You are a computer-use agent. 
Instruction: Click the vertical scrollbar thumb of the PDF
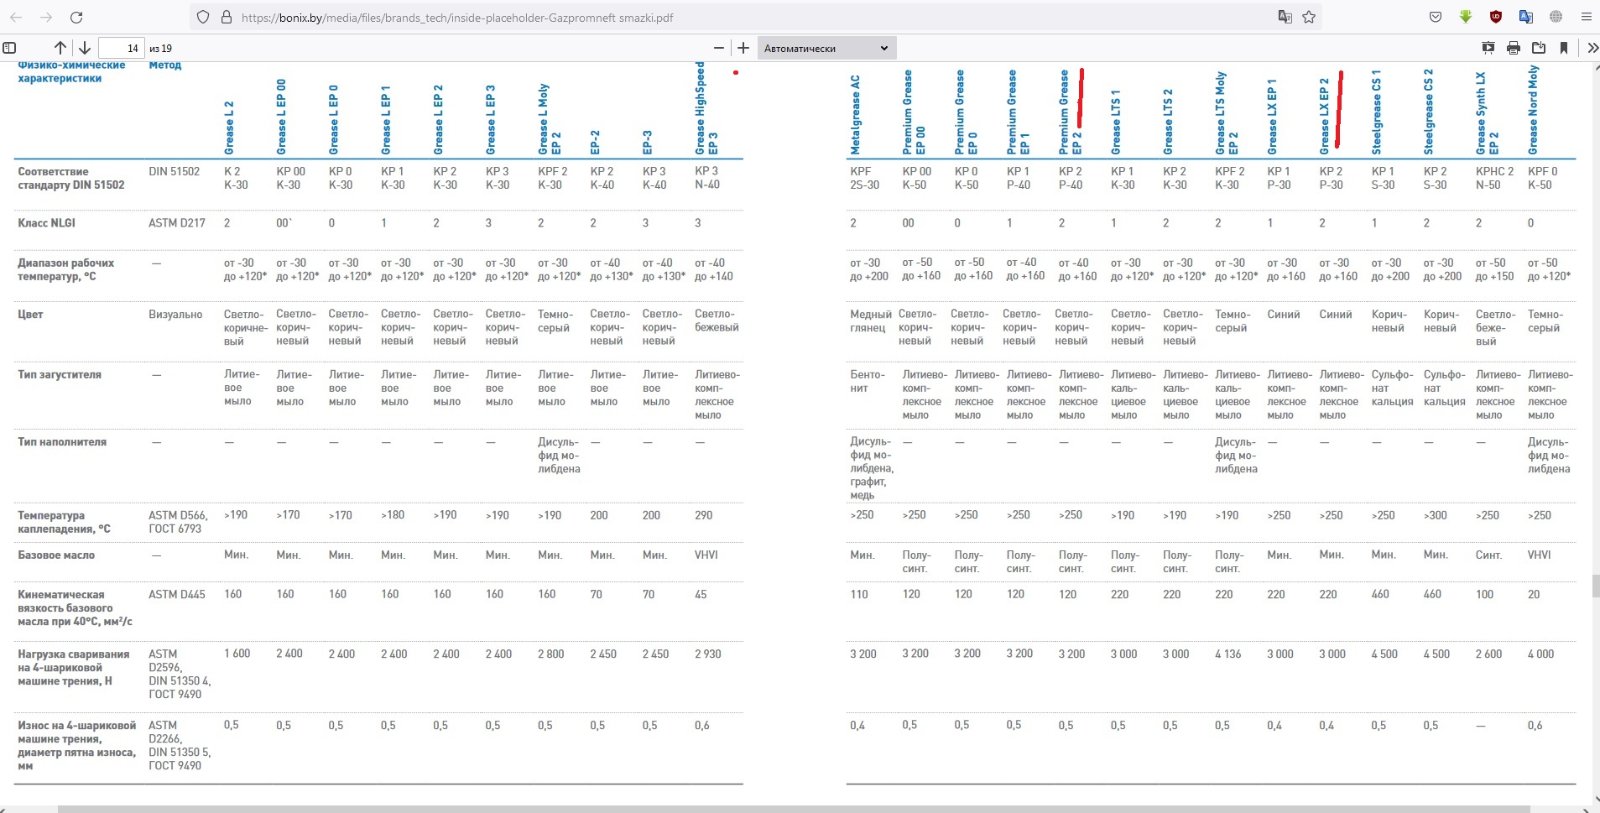(1595, 586)
